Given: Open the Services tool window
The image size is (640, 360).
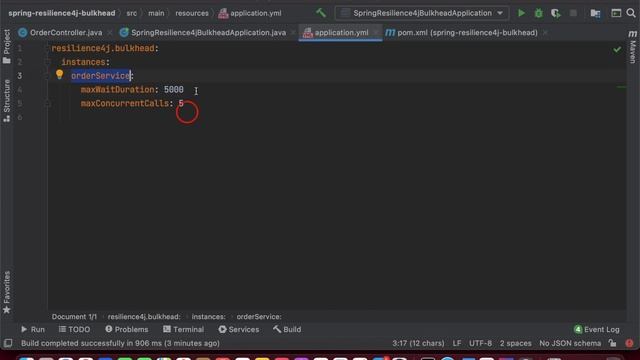Looking at the screenshot, I should point(238,329).
